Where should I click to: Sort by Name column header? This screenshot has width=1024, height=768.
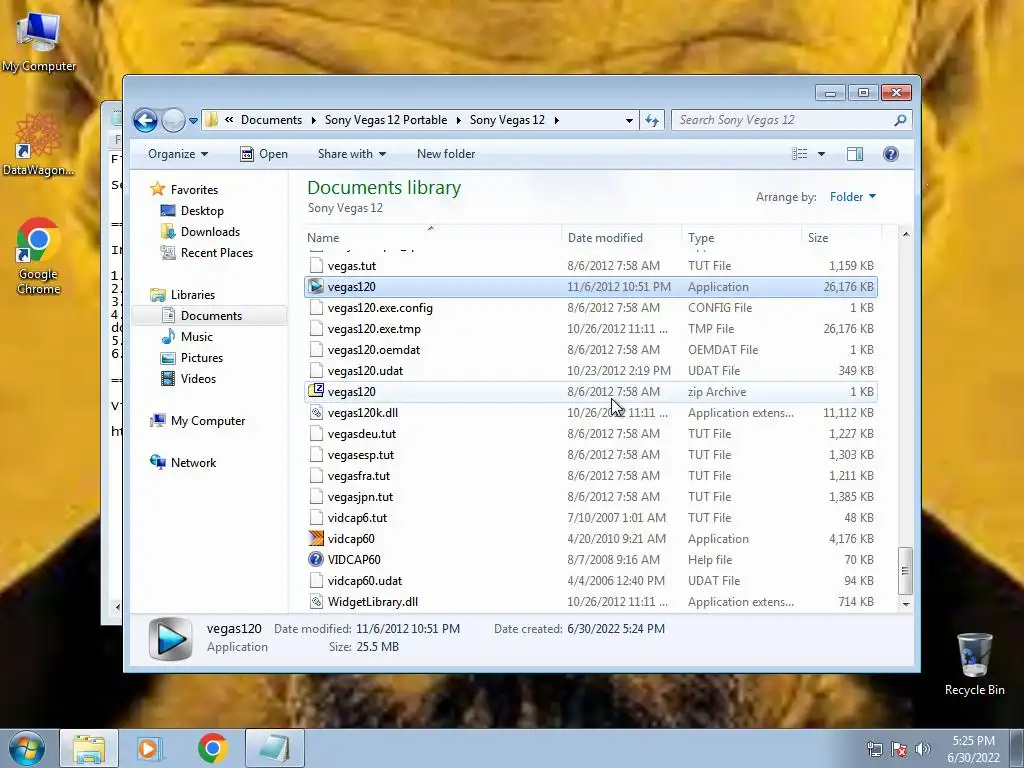coord(433,238)
